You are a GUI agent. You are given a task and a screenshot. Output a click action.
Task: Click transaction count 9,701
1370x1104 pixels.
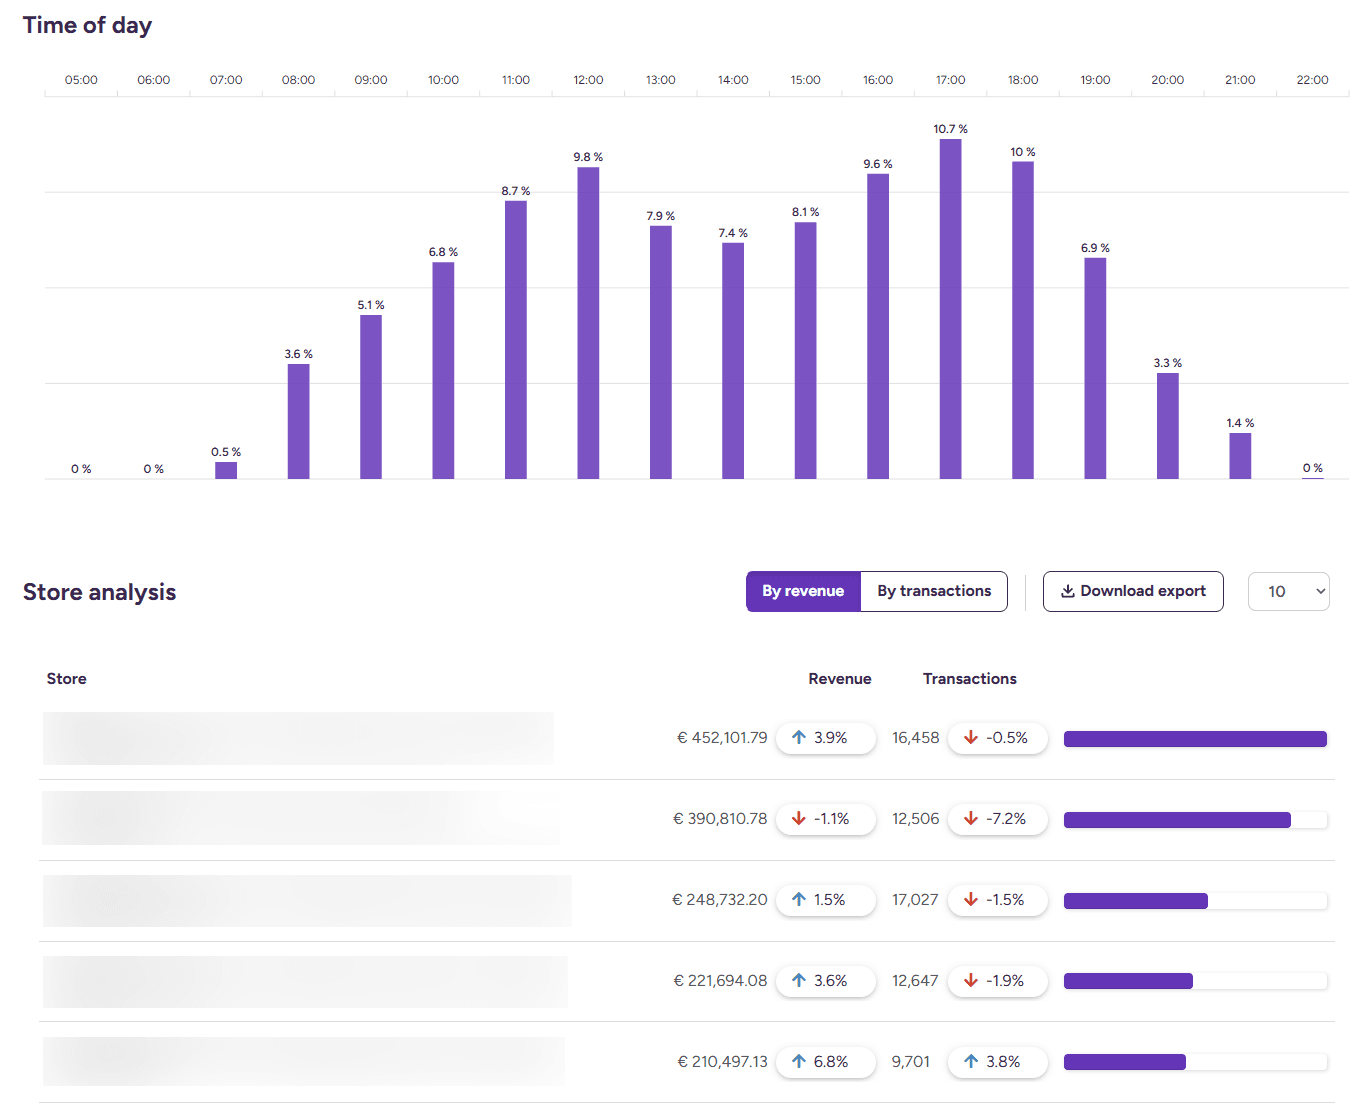point(911,1062)
